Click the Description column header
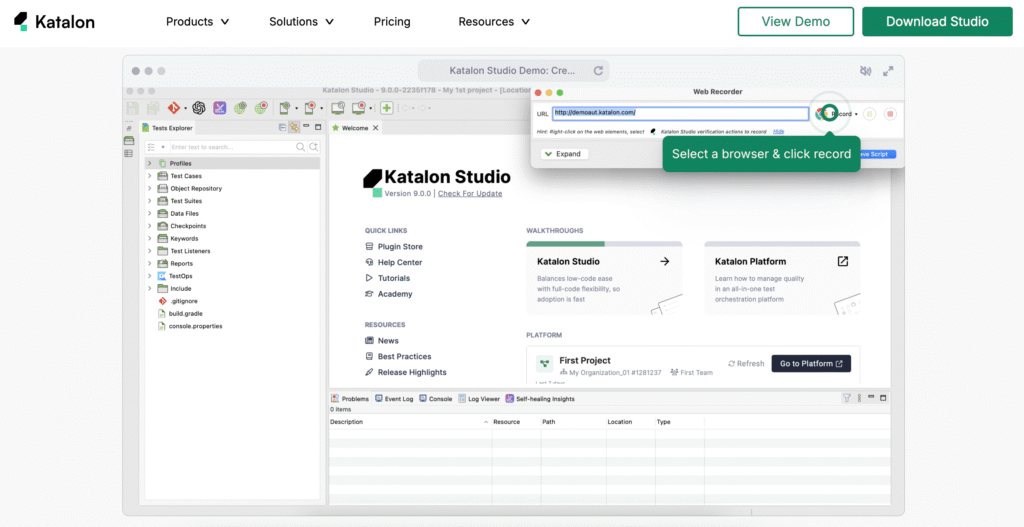1024x527 pixels. pos(410,422)
